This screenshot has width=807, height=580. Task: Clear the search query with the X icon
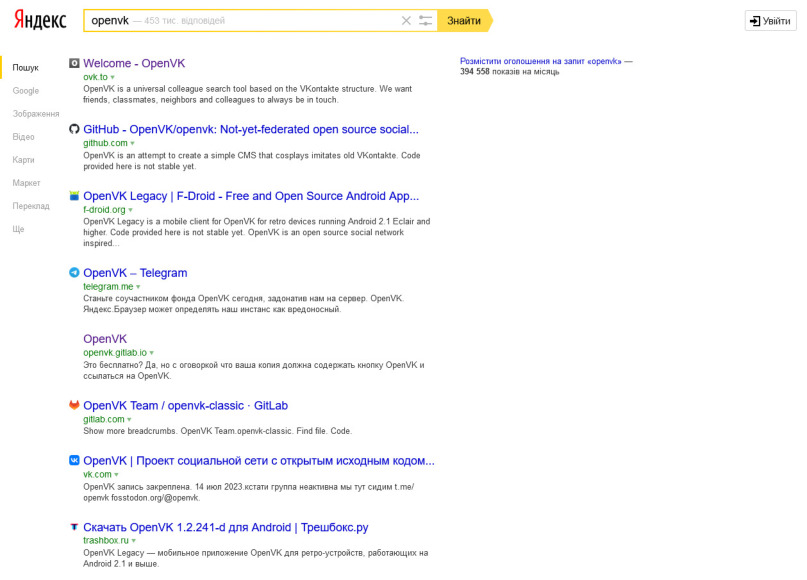(x=406, y=21)
